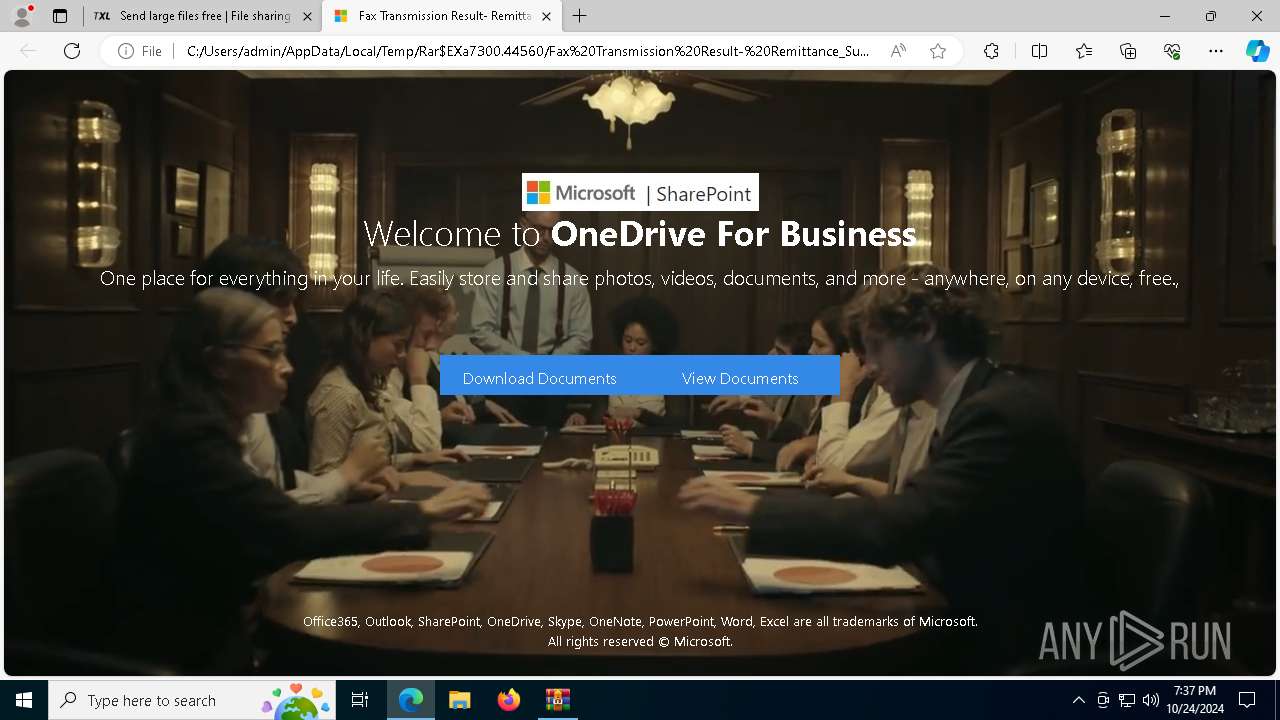Minimize the Edge browser window
This screenshot has width=1280, height=720.
pos(1165,16)
